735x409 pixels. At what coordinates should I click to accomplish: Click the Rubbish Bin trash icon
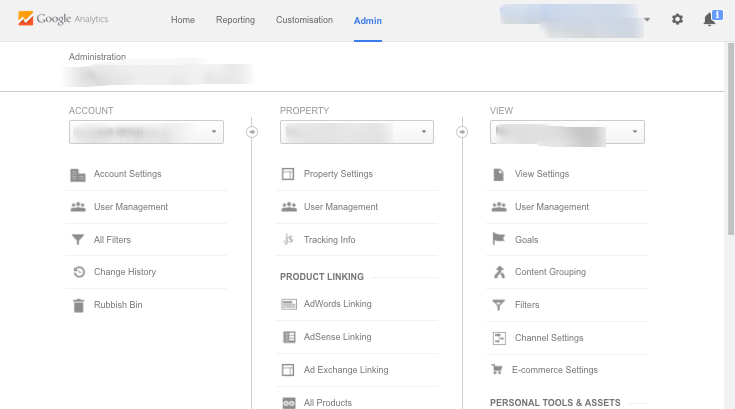78,305
